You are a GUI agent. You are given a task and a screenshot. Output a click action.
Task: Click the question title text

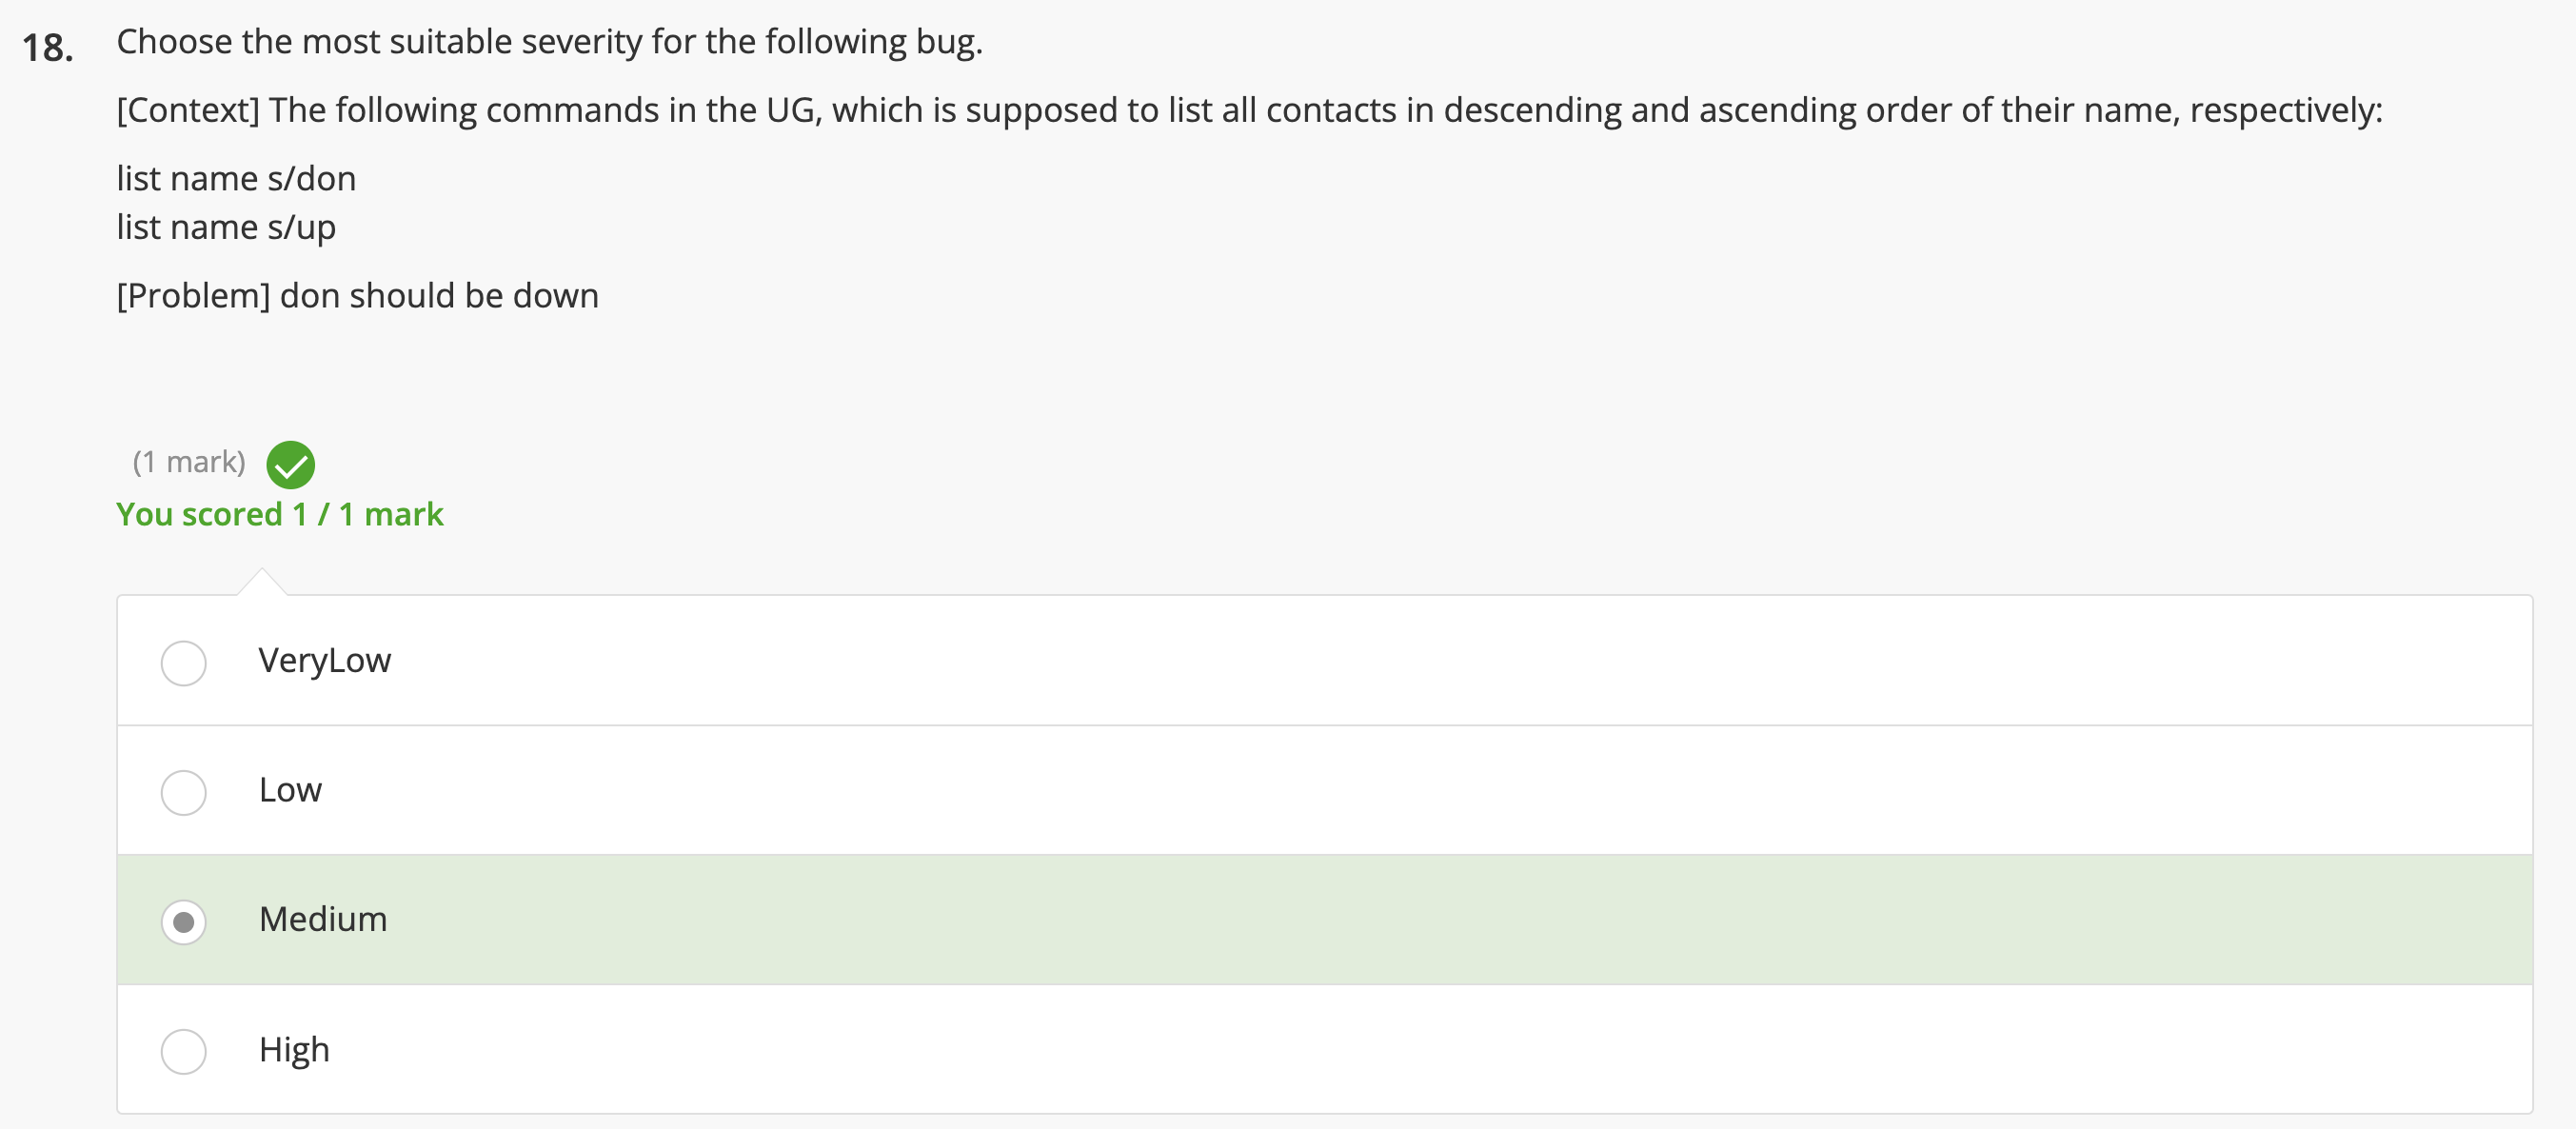point(549,42)
